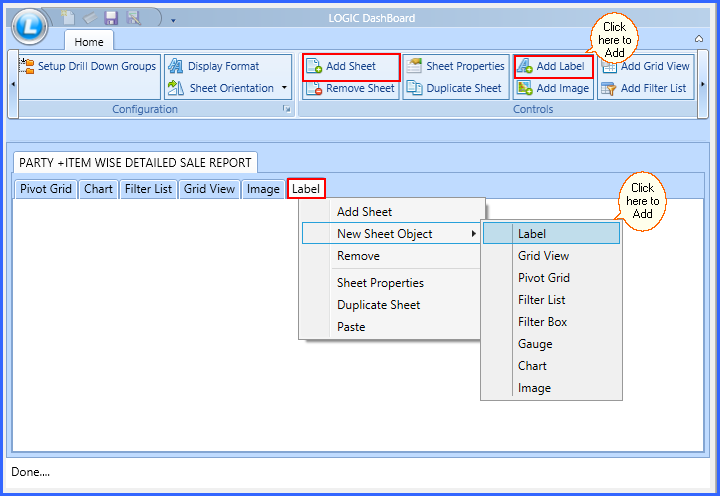Image resolution: width=720 pixels, height=496 pixels.
Task: Click the Sheet Properties icon in ribbon
Action: coord(414,66)
